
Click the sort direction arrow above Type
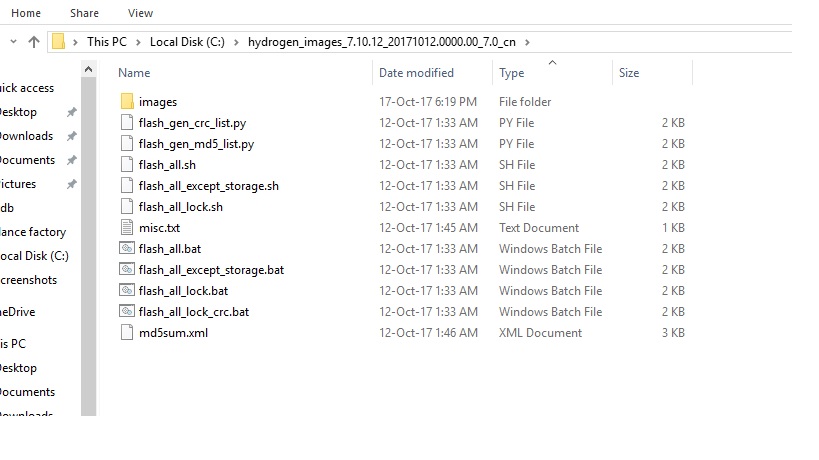[552, 63]
